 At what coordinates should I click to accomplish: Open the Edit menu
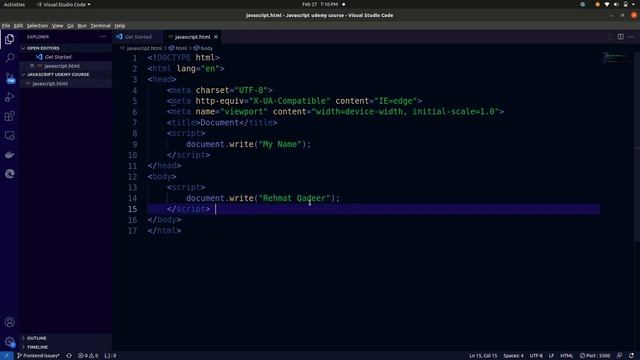(18, 26)
